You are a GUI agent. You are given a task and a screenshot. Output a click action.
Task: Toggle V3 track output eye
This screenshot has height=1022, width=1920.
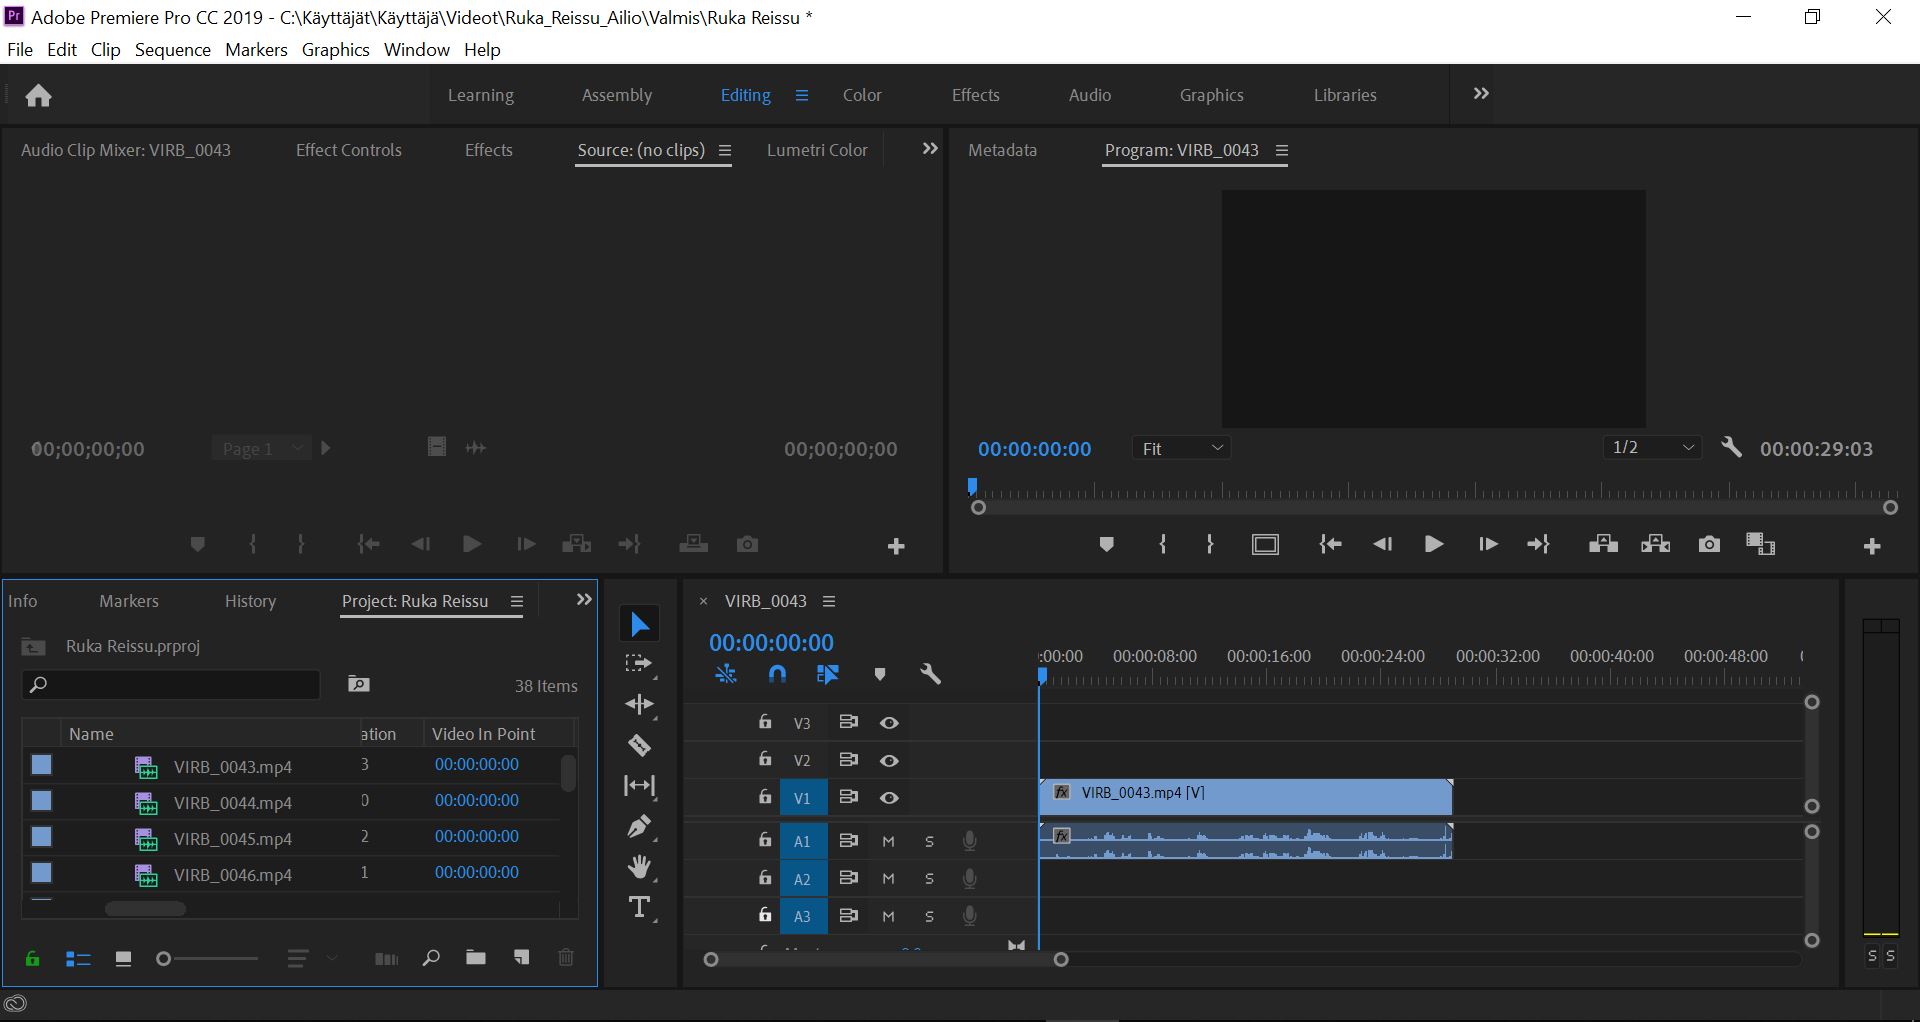889,723
